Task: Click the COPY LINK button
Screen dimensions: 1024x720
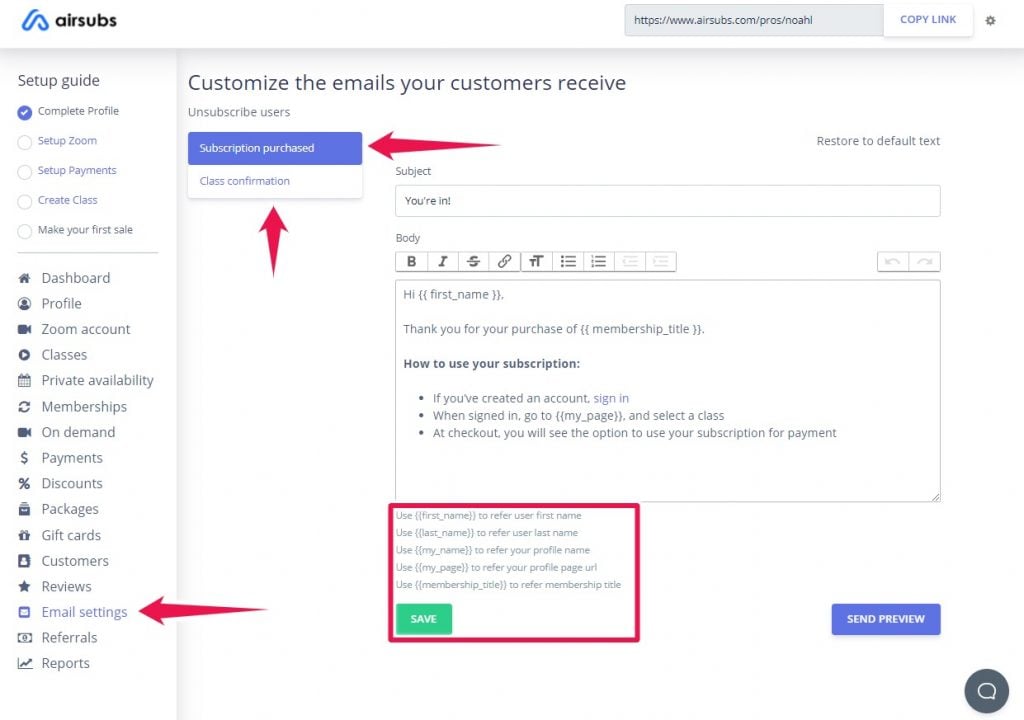Action: point(928,20)
